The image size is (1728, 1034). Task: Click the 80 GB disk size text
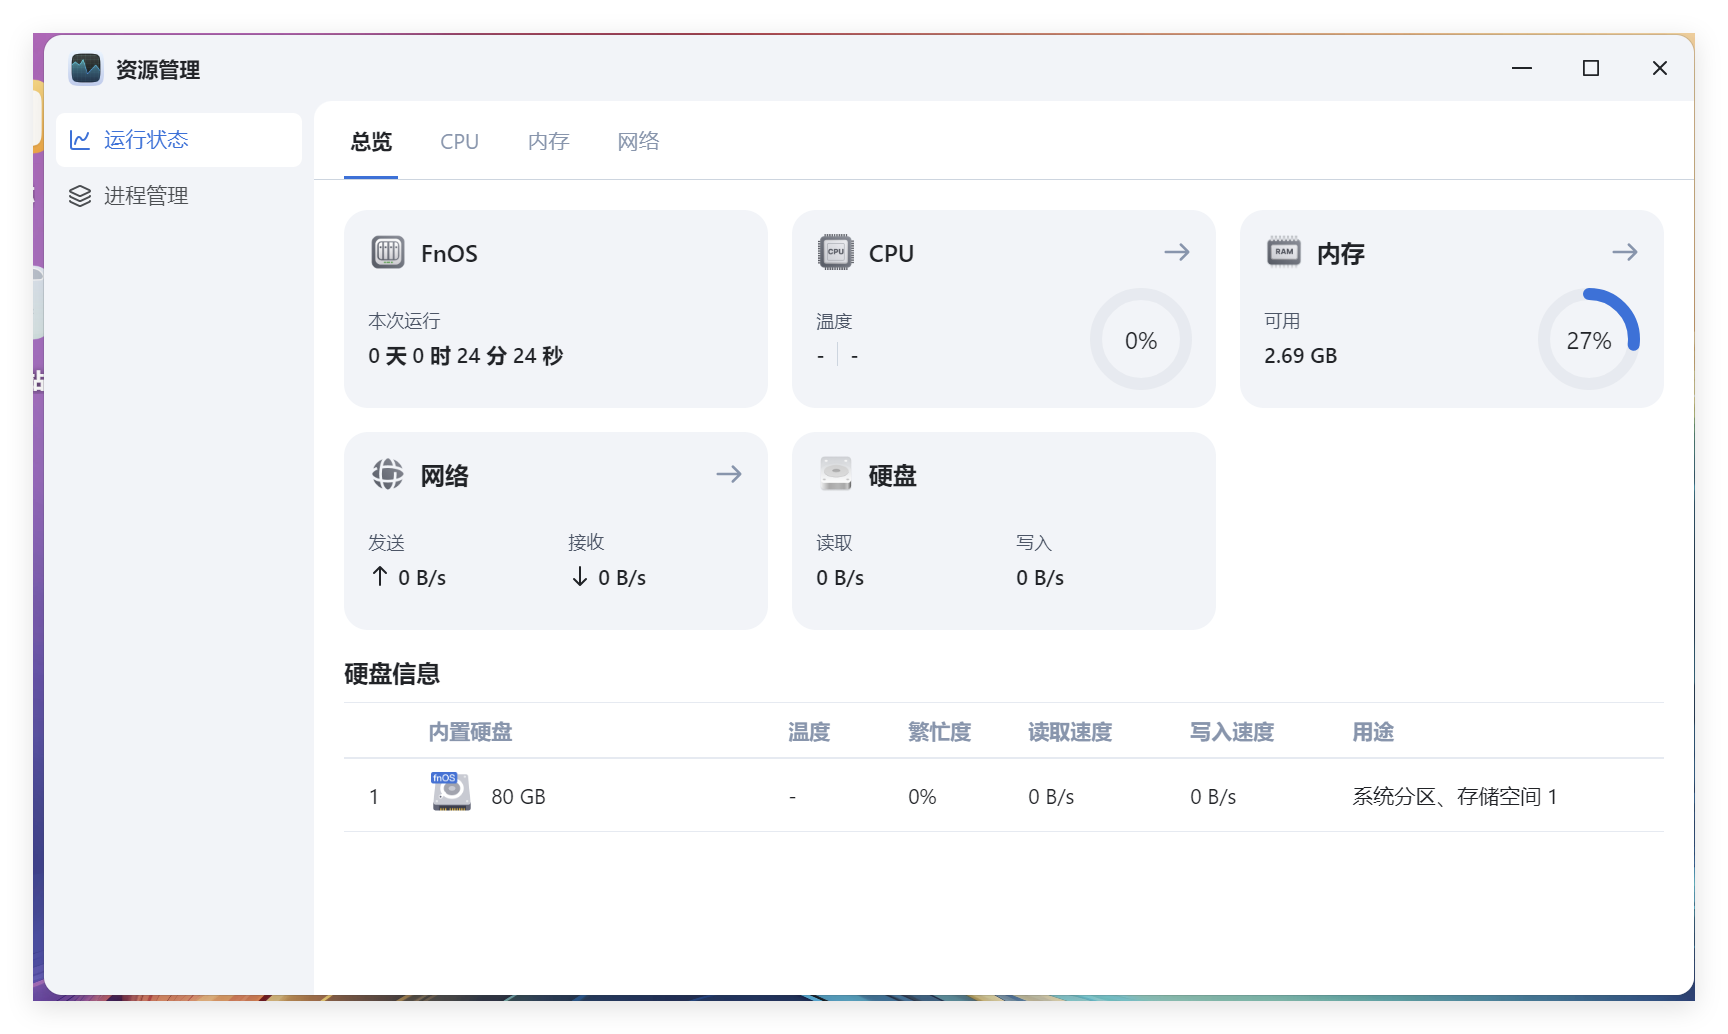coord(518,797)
